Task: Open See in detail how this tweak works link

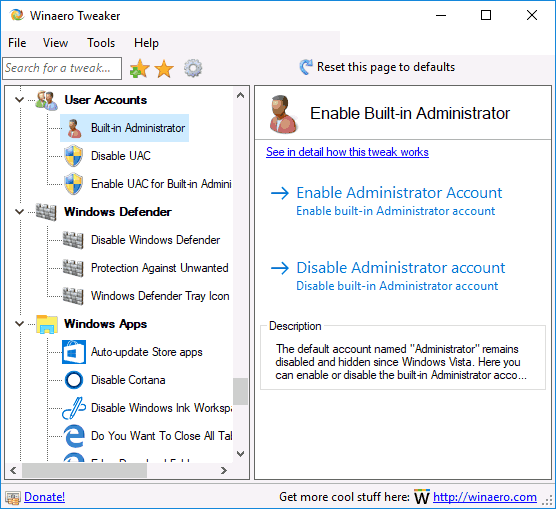Action: [x=347, y=152]
